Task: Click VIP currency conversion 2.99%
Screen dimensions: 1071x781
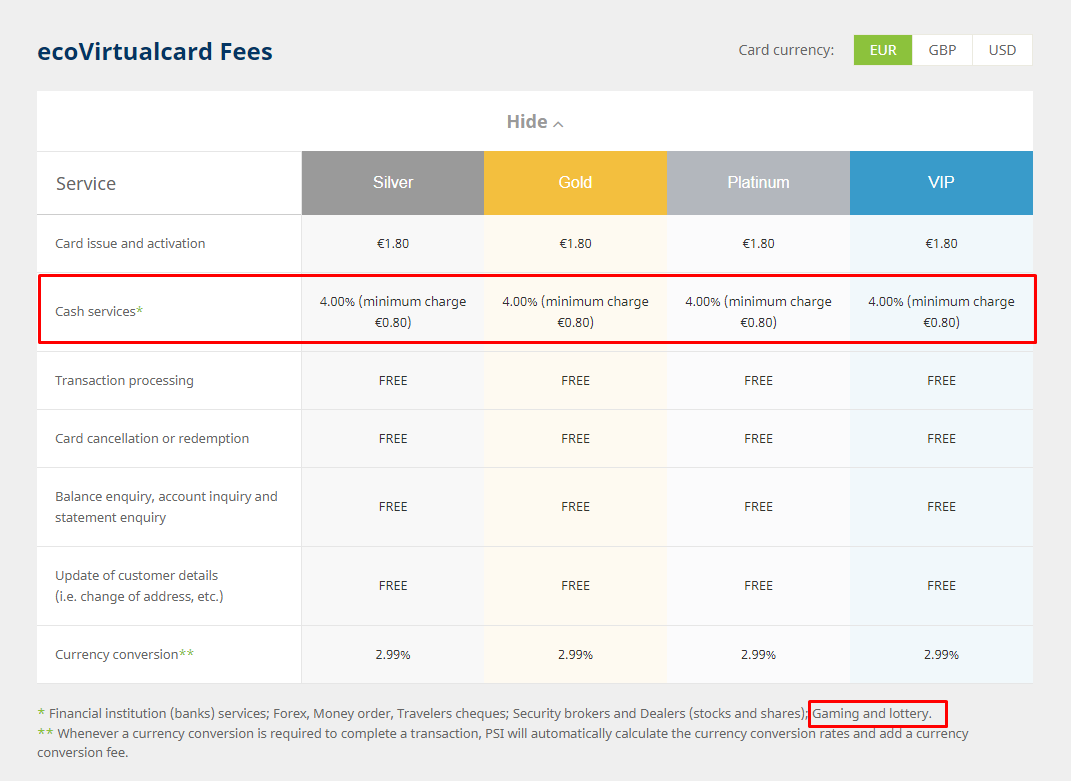Action: pos(941,655)
